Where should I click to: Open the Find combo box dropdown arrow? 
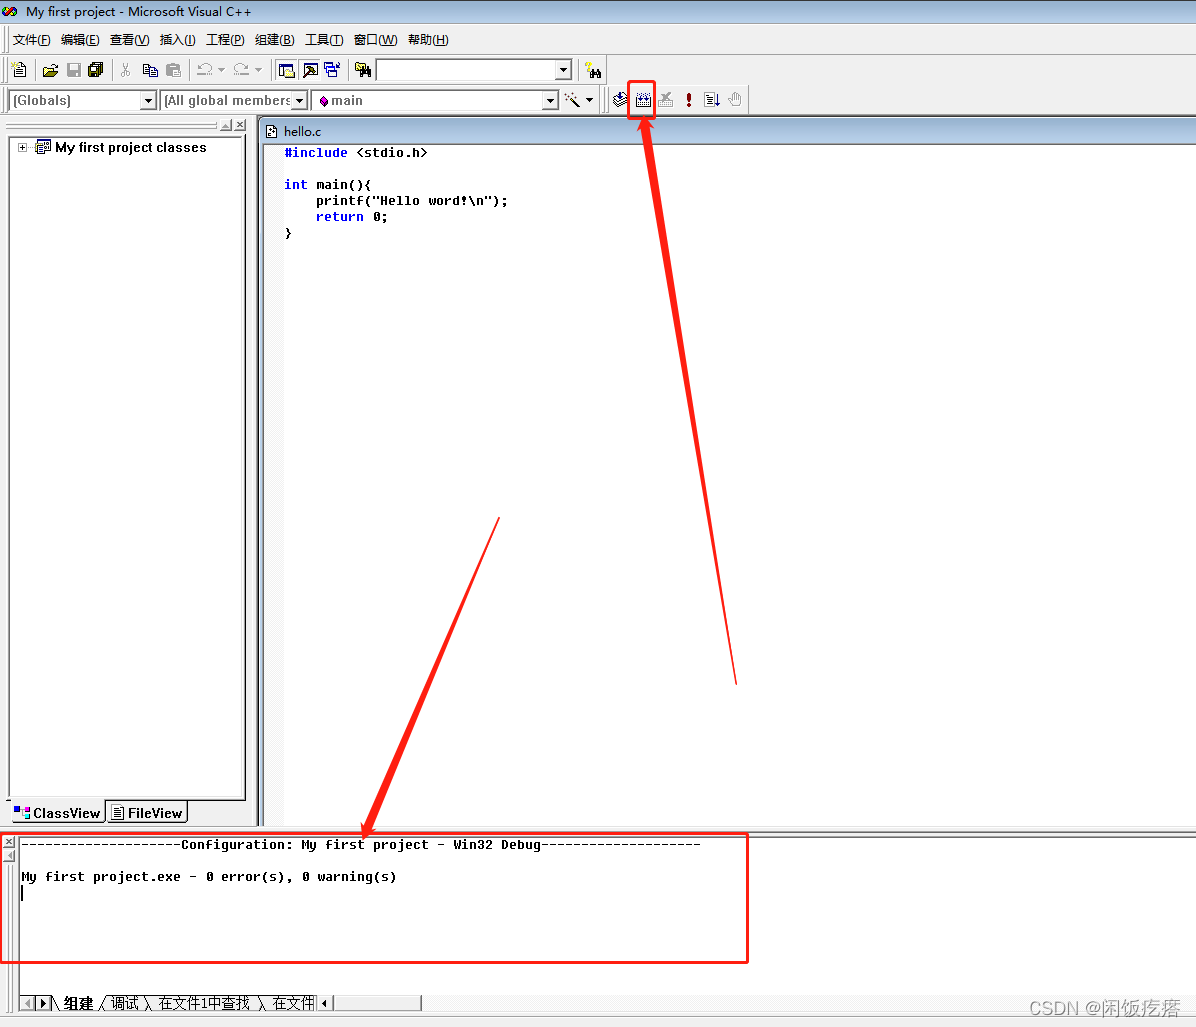[x=563, y=70]
